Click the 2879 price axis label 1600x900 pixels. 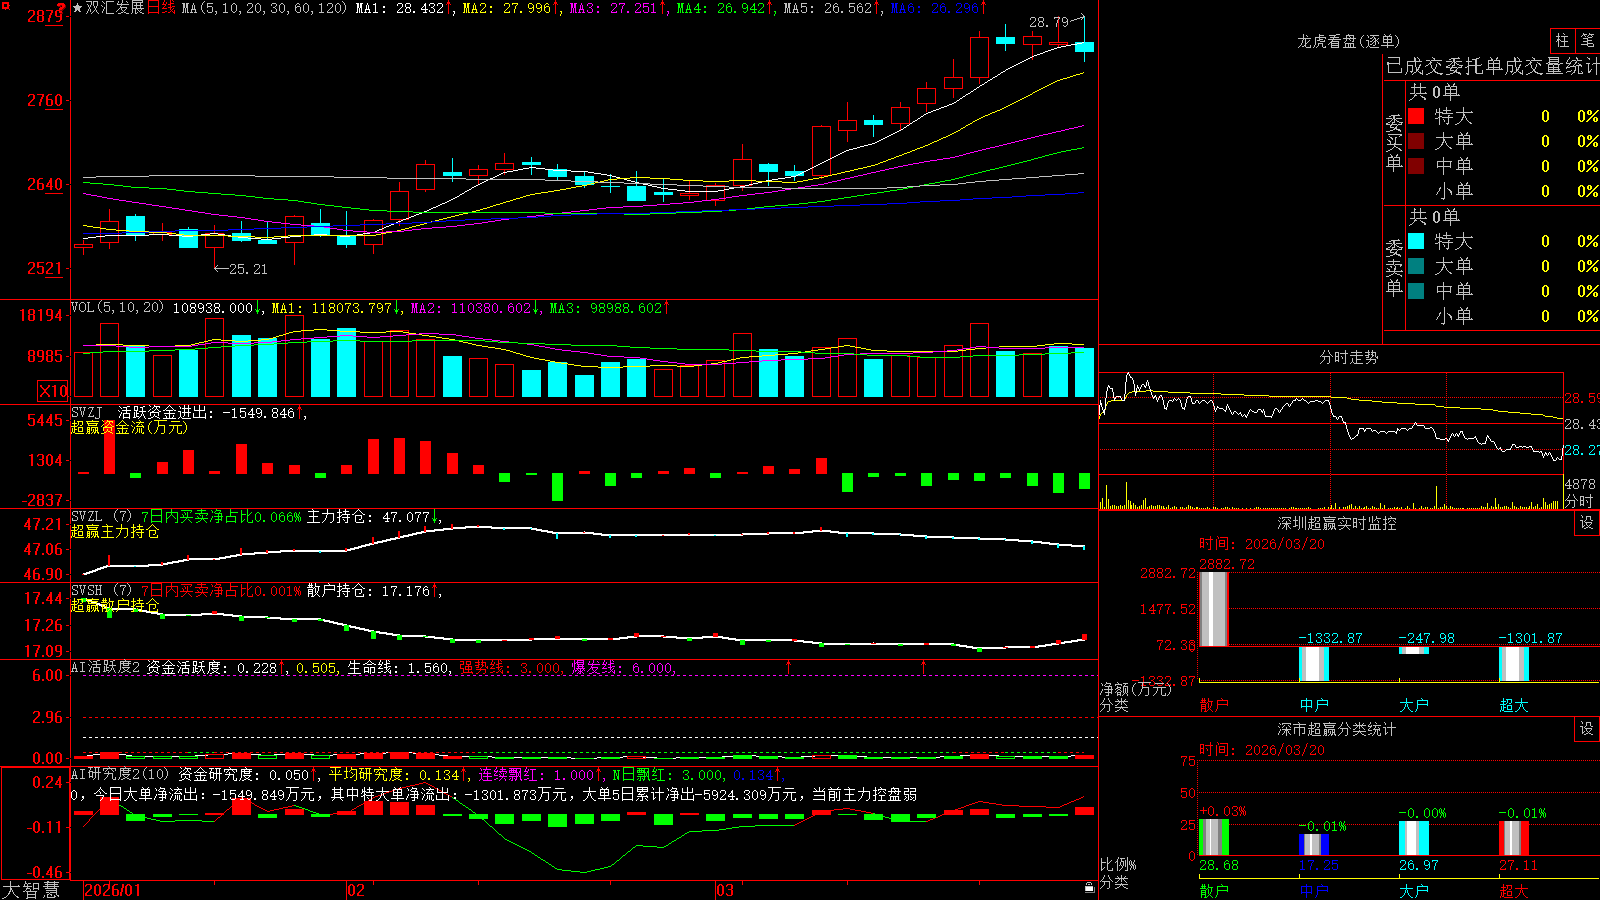(45, 16)
